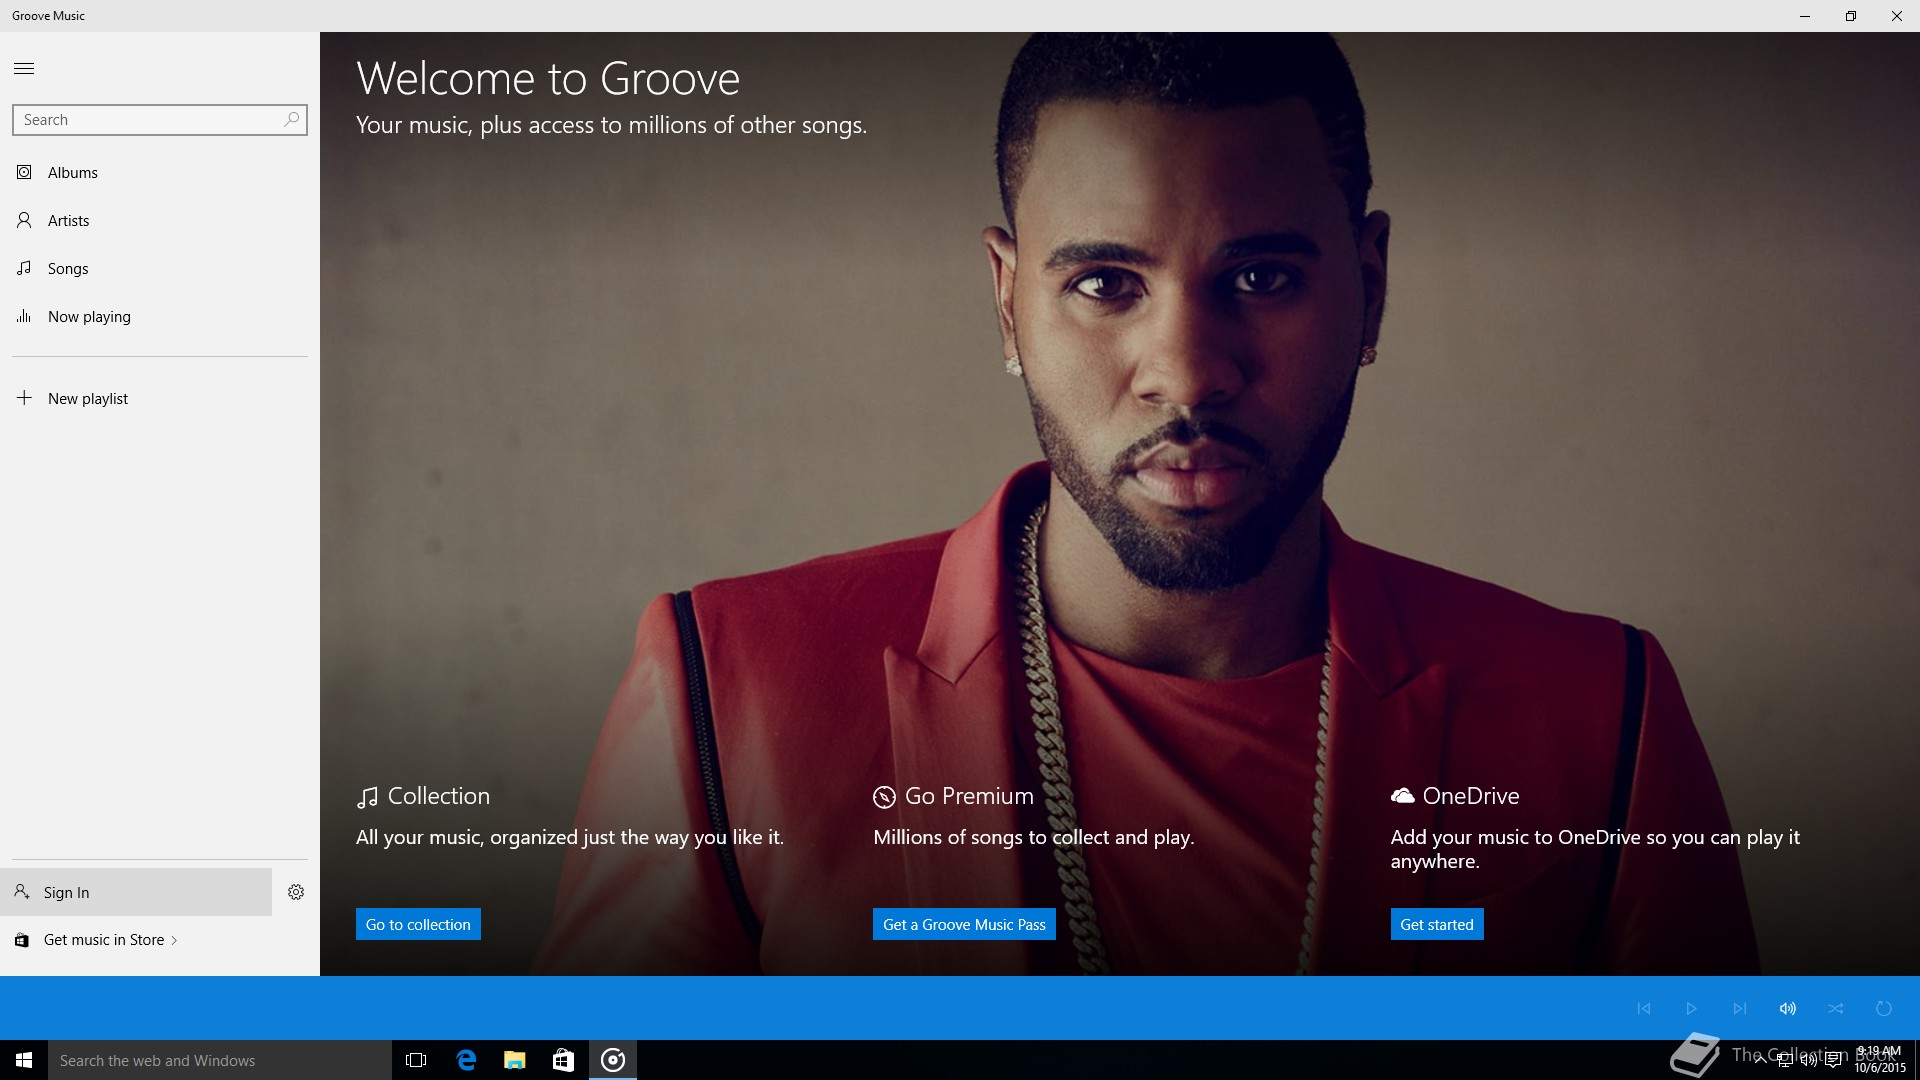
Task: Focus the Search input field
Action: click(159, 119)
